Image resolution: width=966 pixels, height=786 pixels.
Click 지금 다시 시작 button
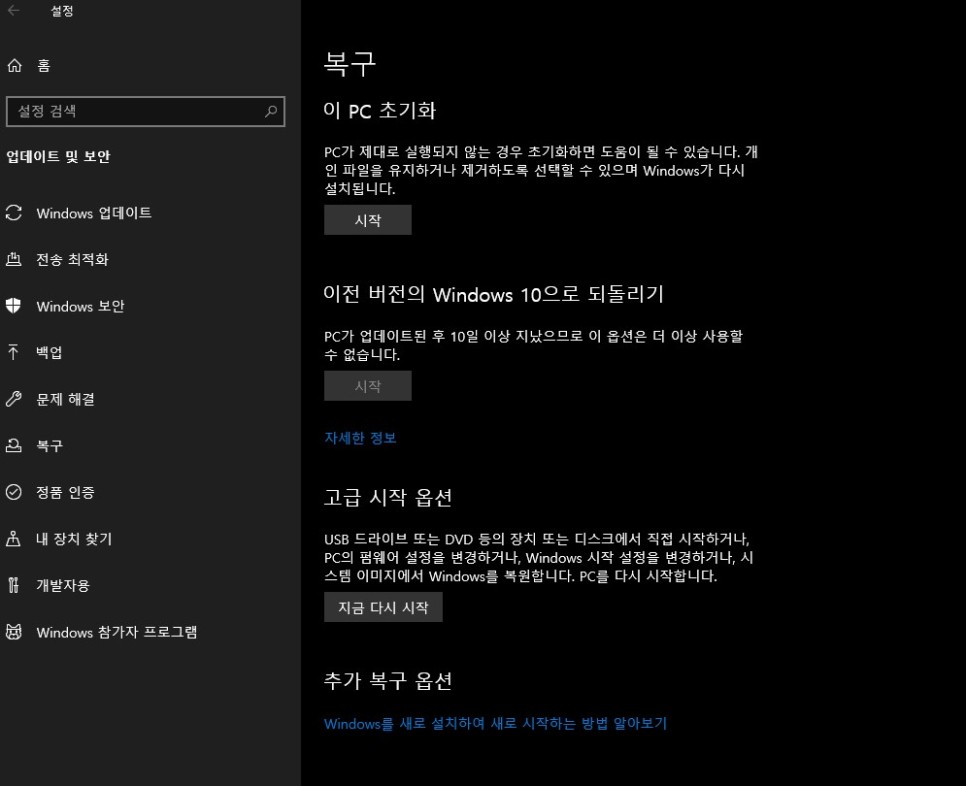pos(383,607)
